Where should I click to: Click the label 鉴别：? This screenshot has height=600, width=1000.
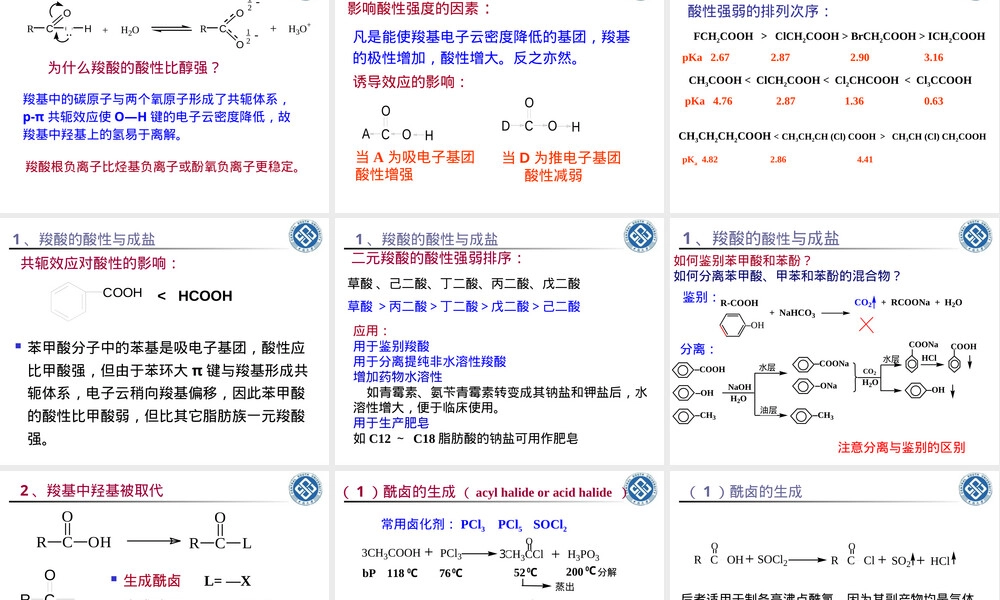pyautogui.click(x=700, y=298)
